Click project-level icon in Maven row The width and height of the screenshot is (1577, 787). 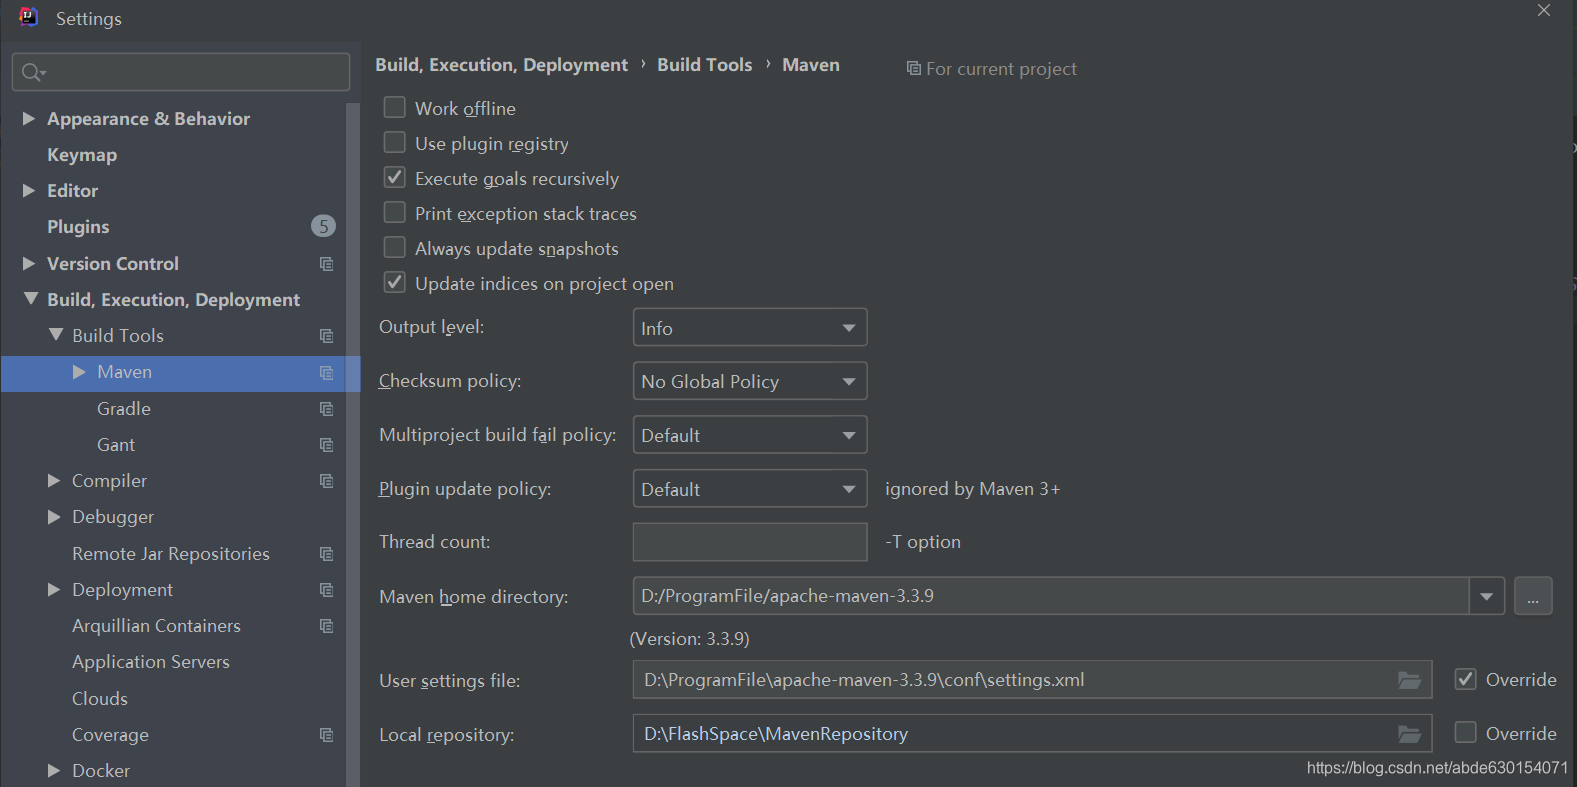point(326,372)
